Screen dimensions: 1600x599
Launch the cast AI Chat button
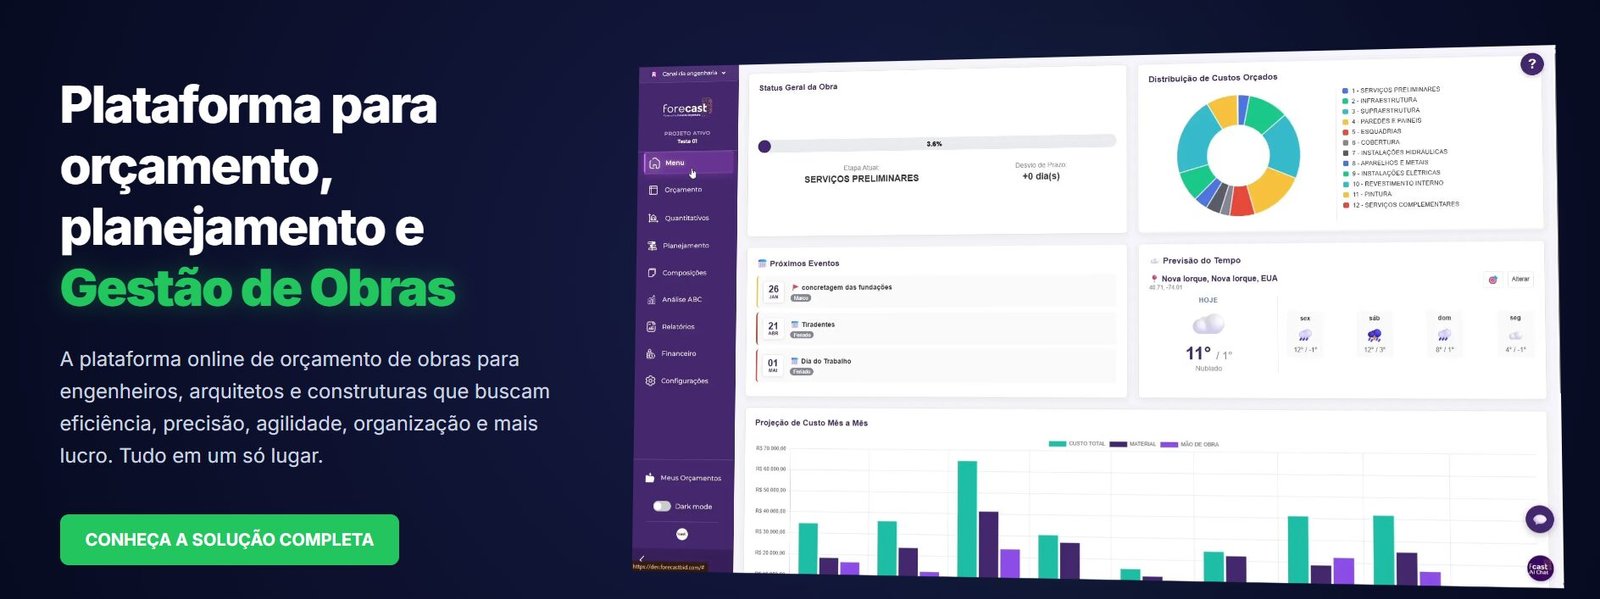tap(1539, 568)
